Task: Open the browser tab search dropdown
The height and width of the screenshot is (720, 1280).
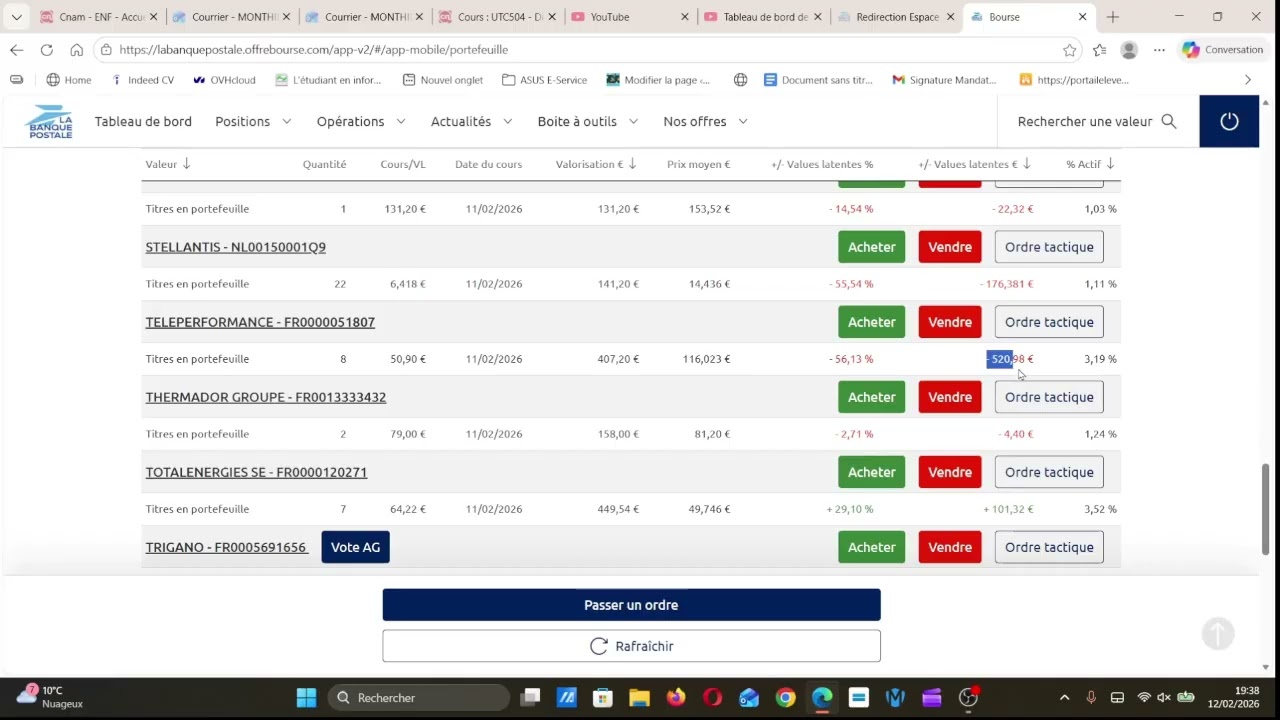Action: [x=16, y=17]
